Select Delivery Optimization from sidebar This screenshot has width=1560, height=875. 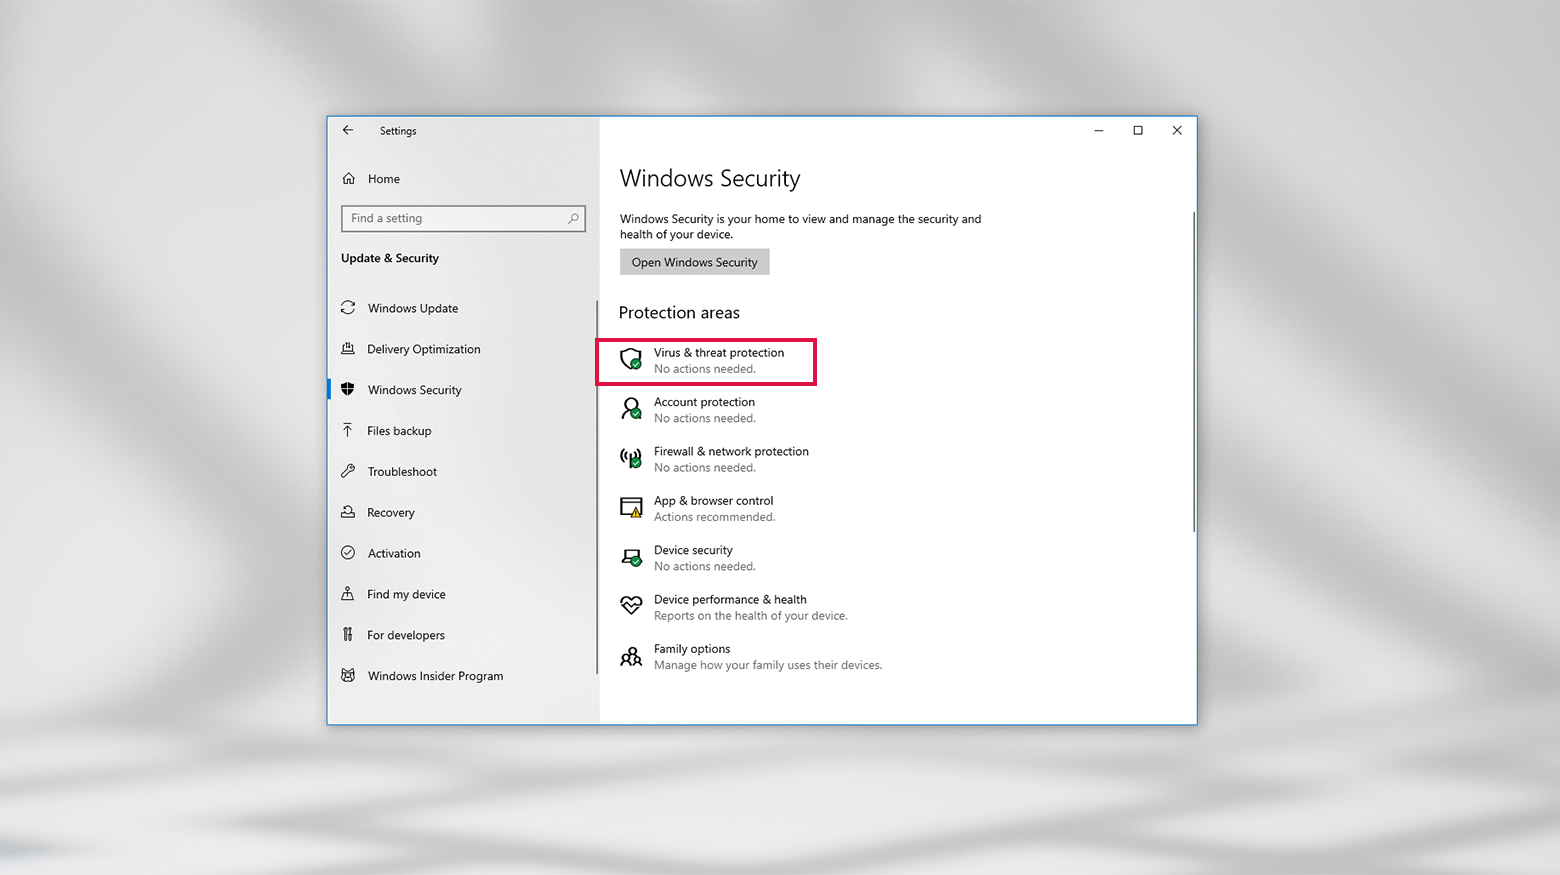[x=423, y=349]
